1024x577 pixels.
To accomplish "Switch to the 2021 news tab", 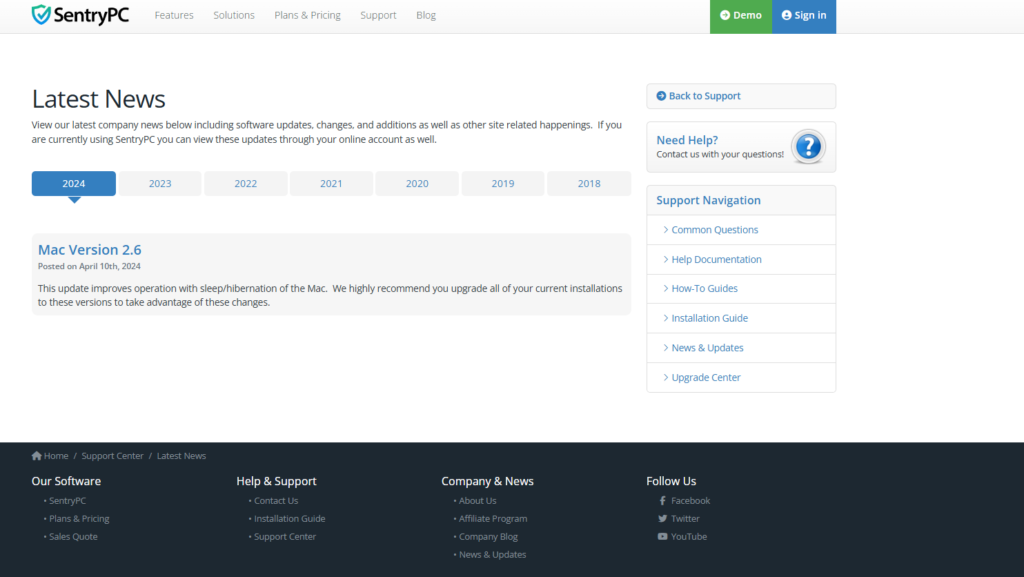I will tap(331, 183).
